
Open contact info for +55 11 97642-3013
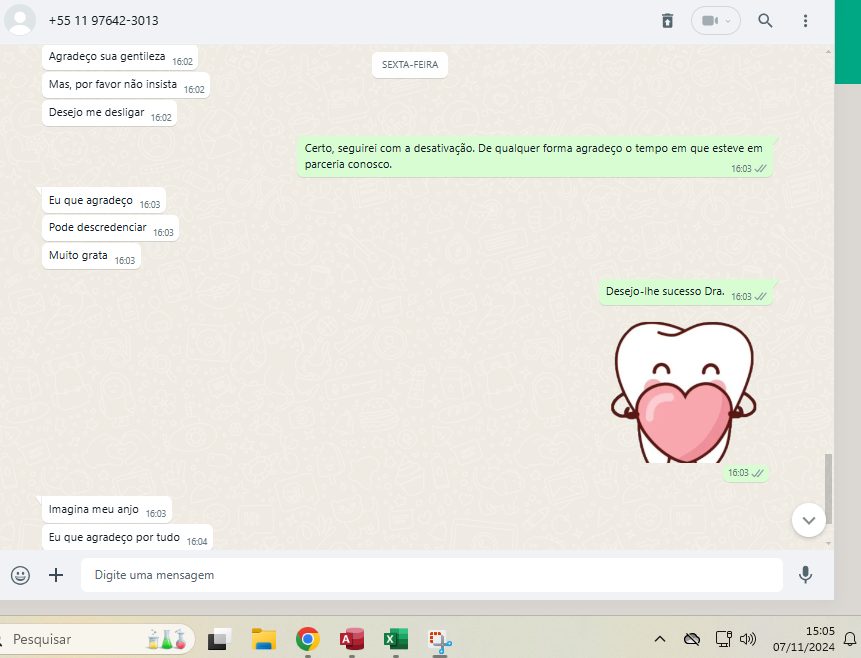coord(103,21)
